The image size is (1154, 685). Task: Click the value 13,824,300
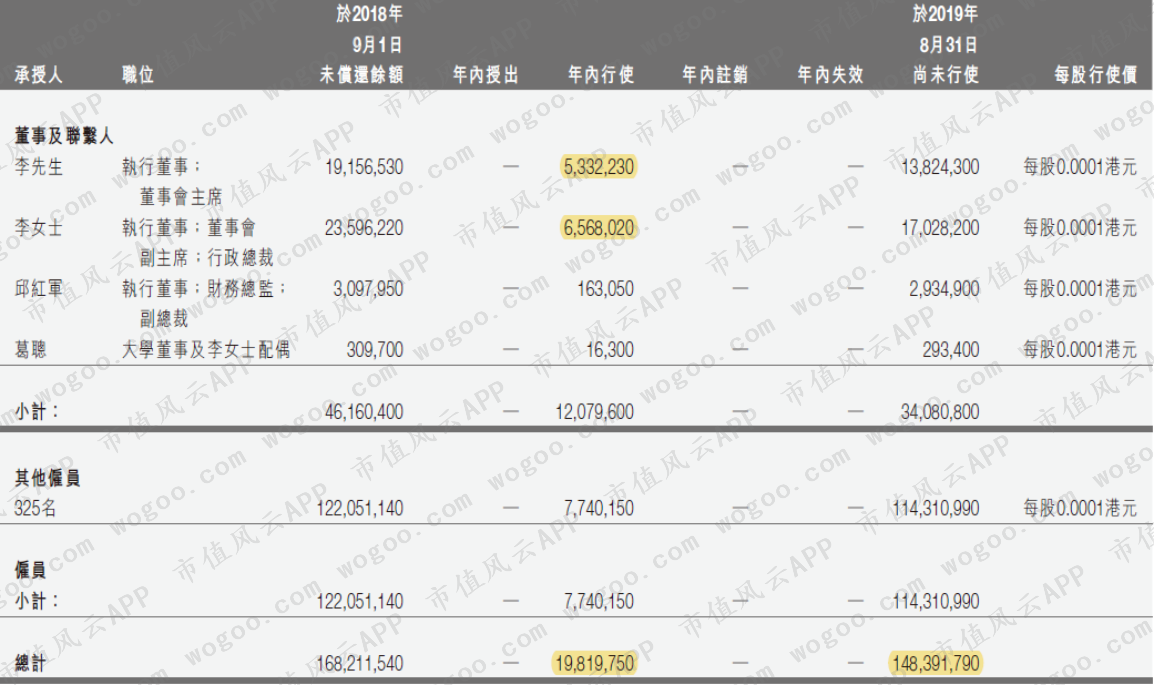tap(940, 167)
